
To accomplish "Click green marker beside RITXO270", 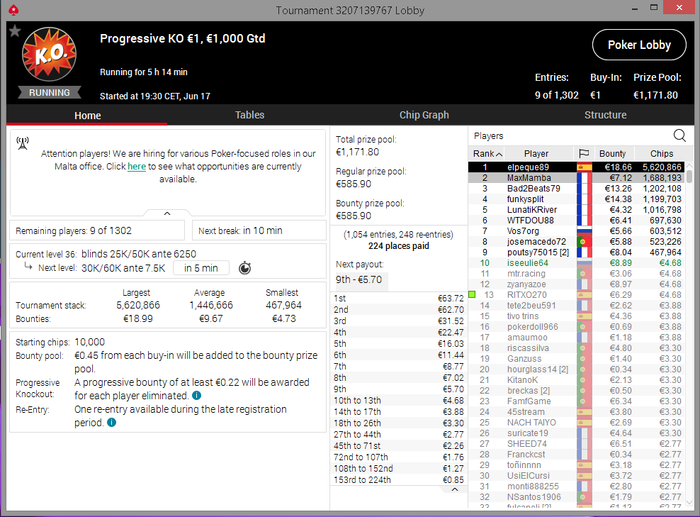I will 472,294.
